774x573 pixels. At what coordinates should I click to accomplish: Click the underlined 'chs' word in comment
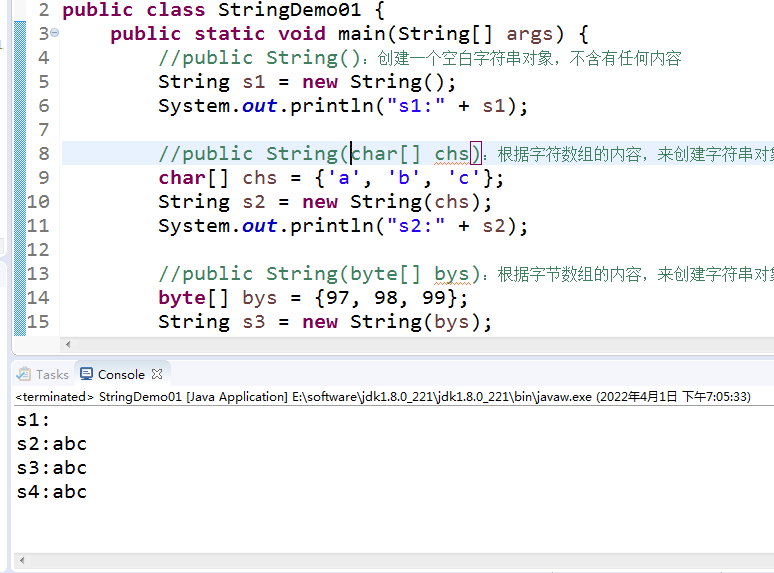(451, 153)
